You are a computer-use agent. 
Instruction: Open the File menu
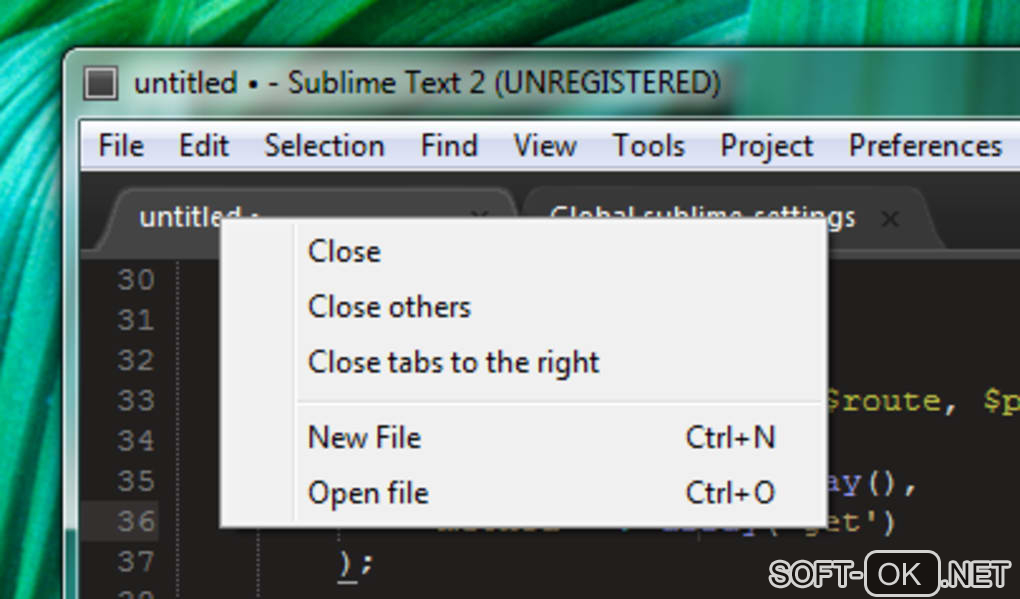tap(121, 146)
